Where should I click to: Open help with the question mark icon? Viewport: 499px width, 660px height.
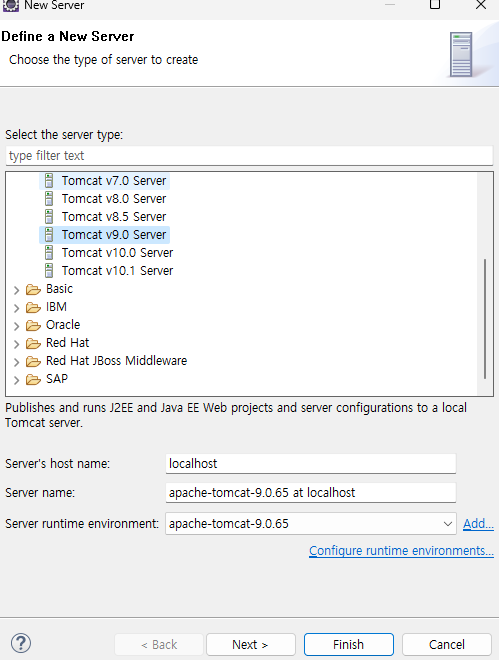pos(21,643)
